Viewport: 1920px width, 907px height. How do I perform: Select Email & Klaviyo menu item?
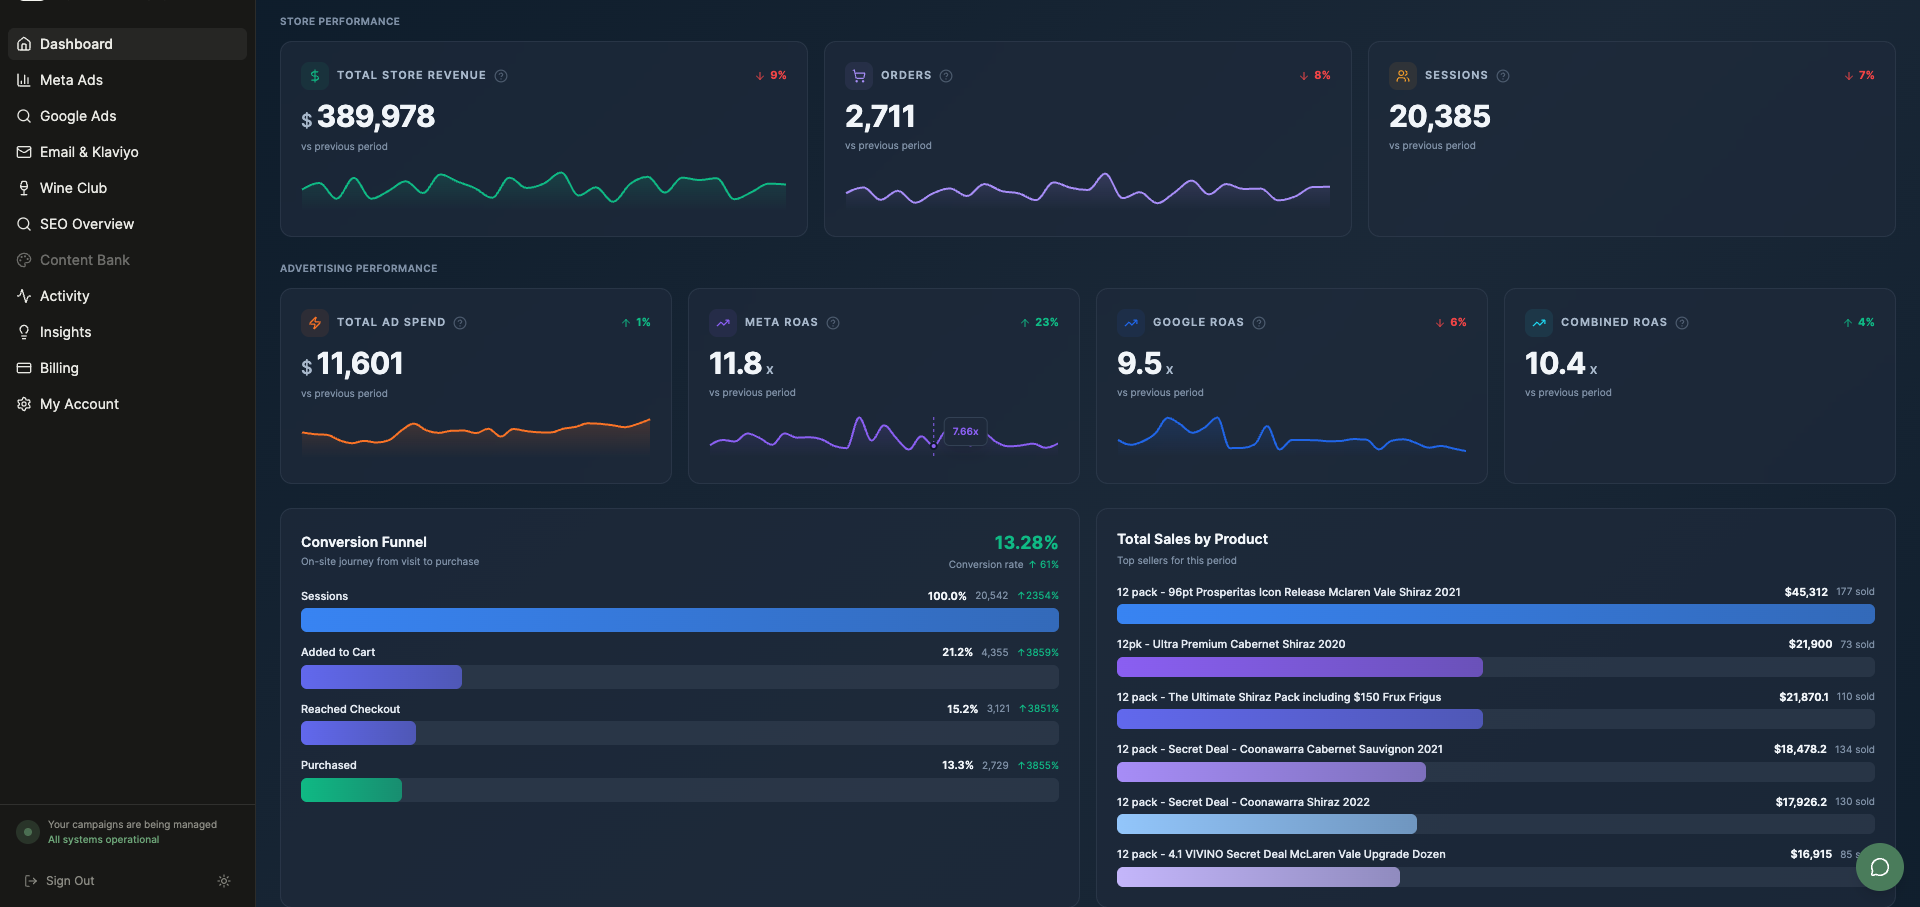(x=127, y=152)
